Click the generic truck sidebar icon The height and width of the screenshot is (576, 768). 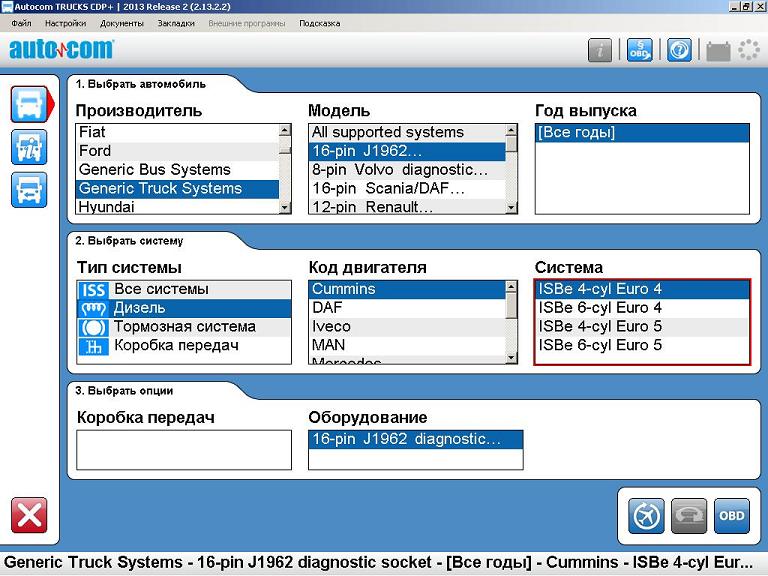click(x=29, y=190)
